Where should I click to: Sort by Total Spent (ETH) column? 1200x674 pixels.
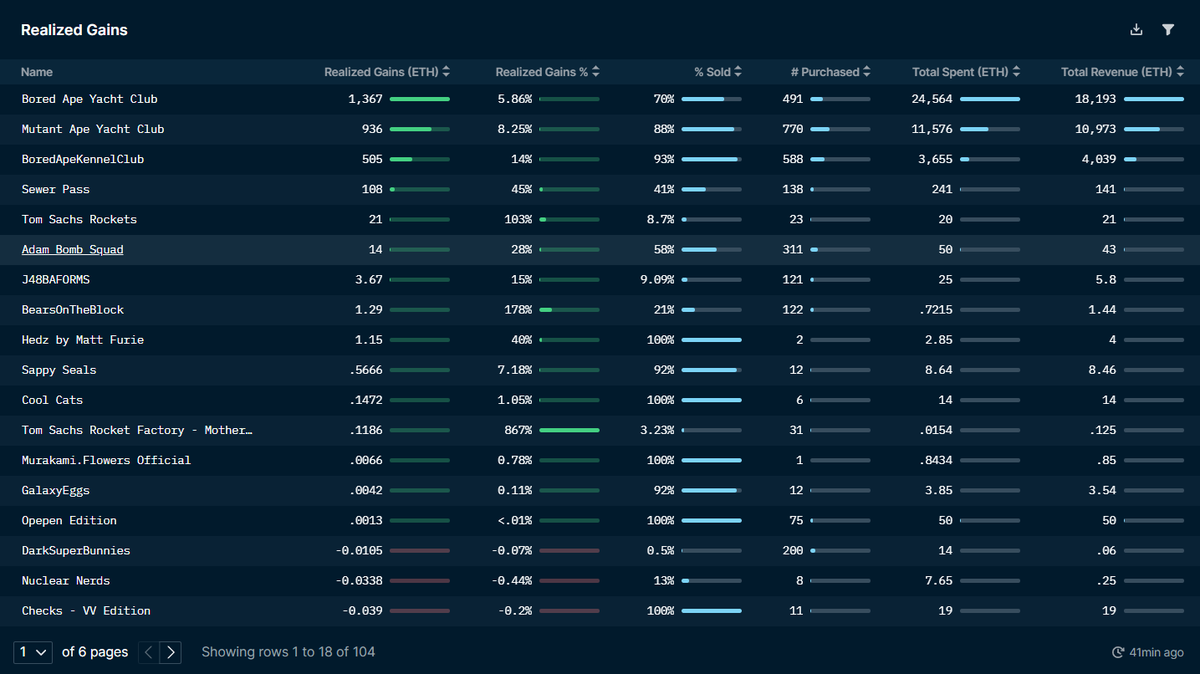coord(966,72)
